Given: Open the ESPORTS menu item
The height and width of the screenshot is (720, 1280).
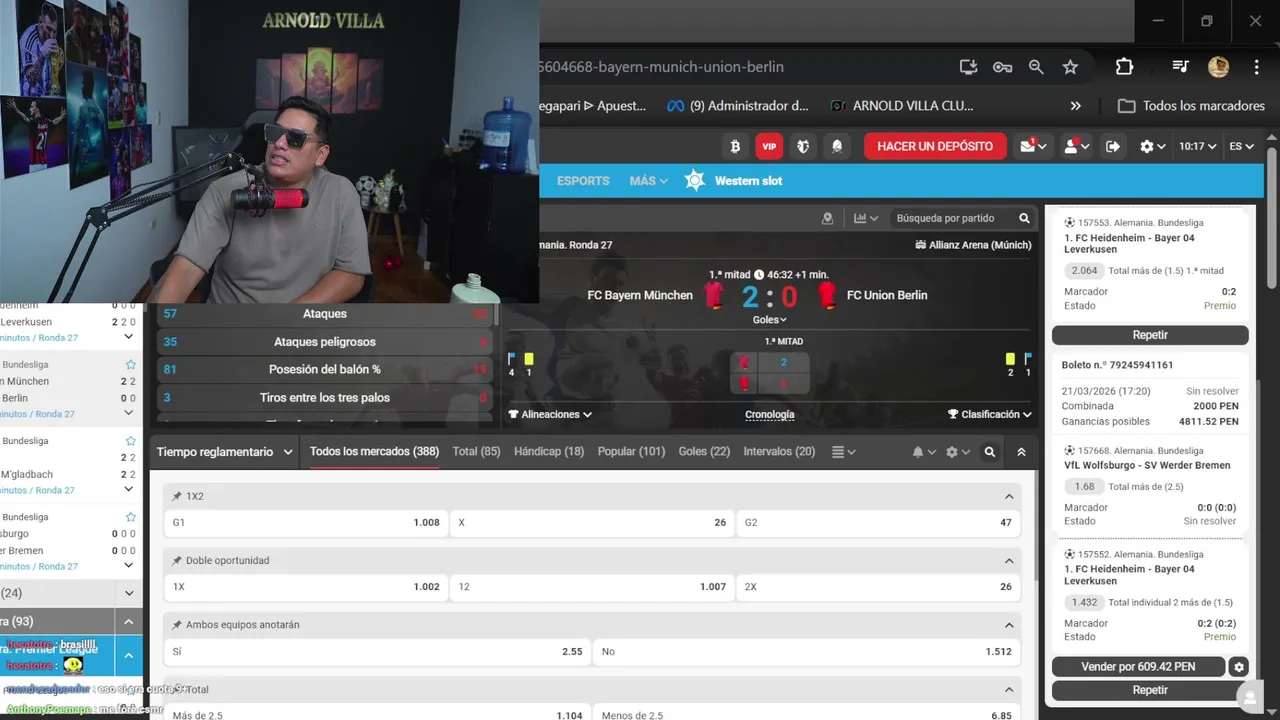Looking at the screenshot, I should pos(583,181).
